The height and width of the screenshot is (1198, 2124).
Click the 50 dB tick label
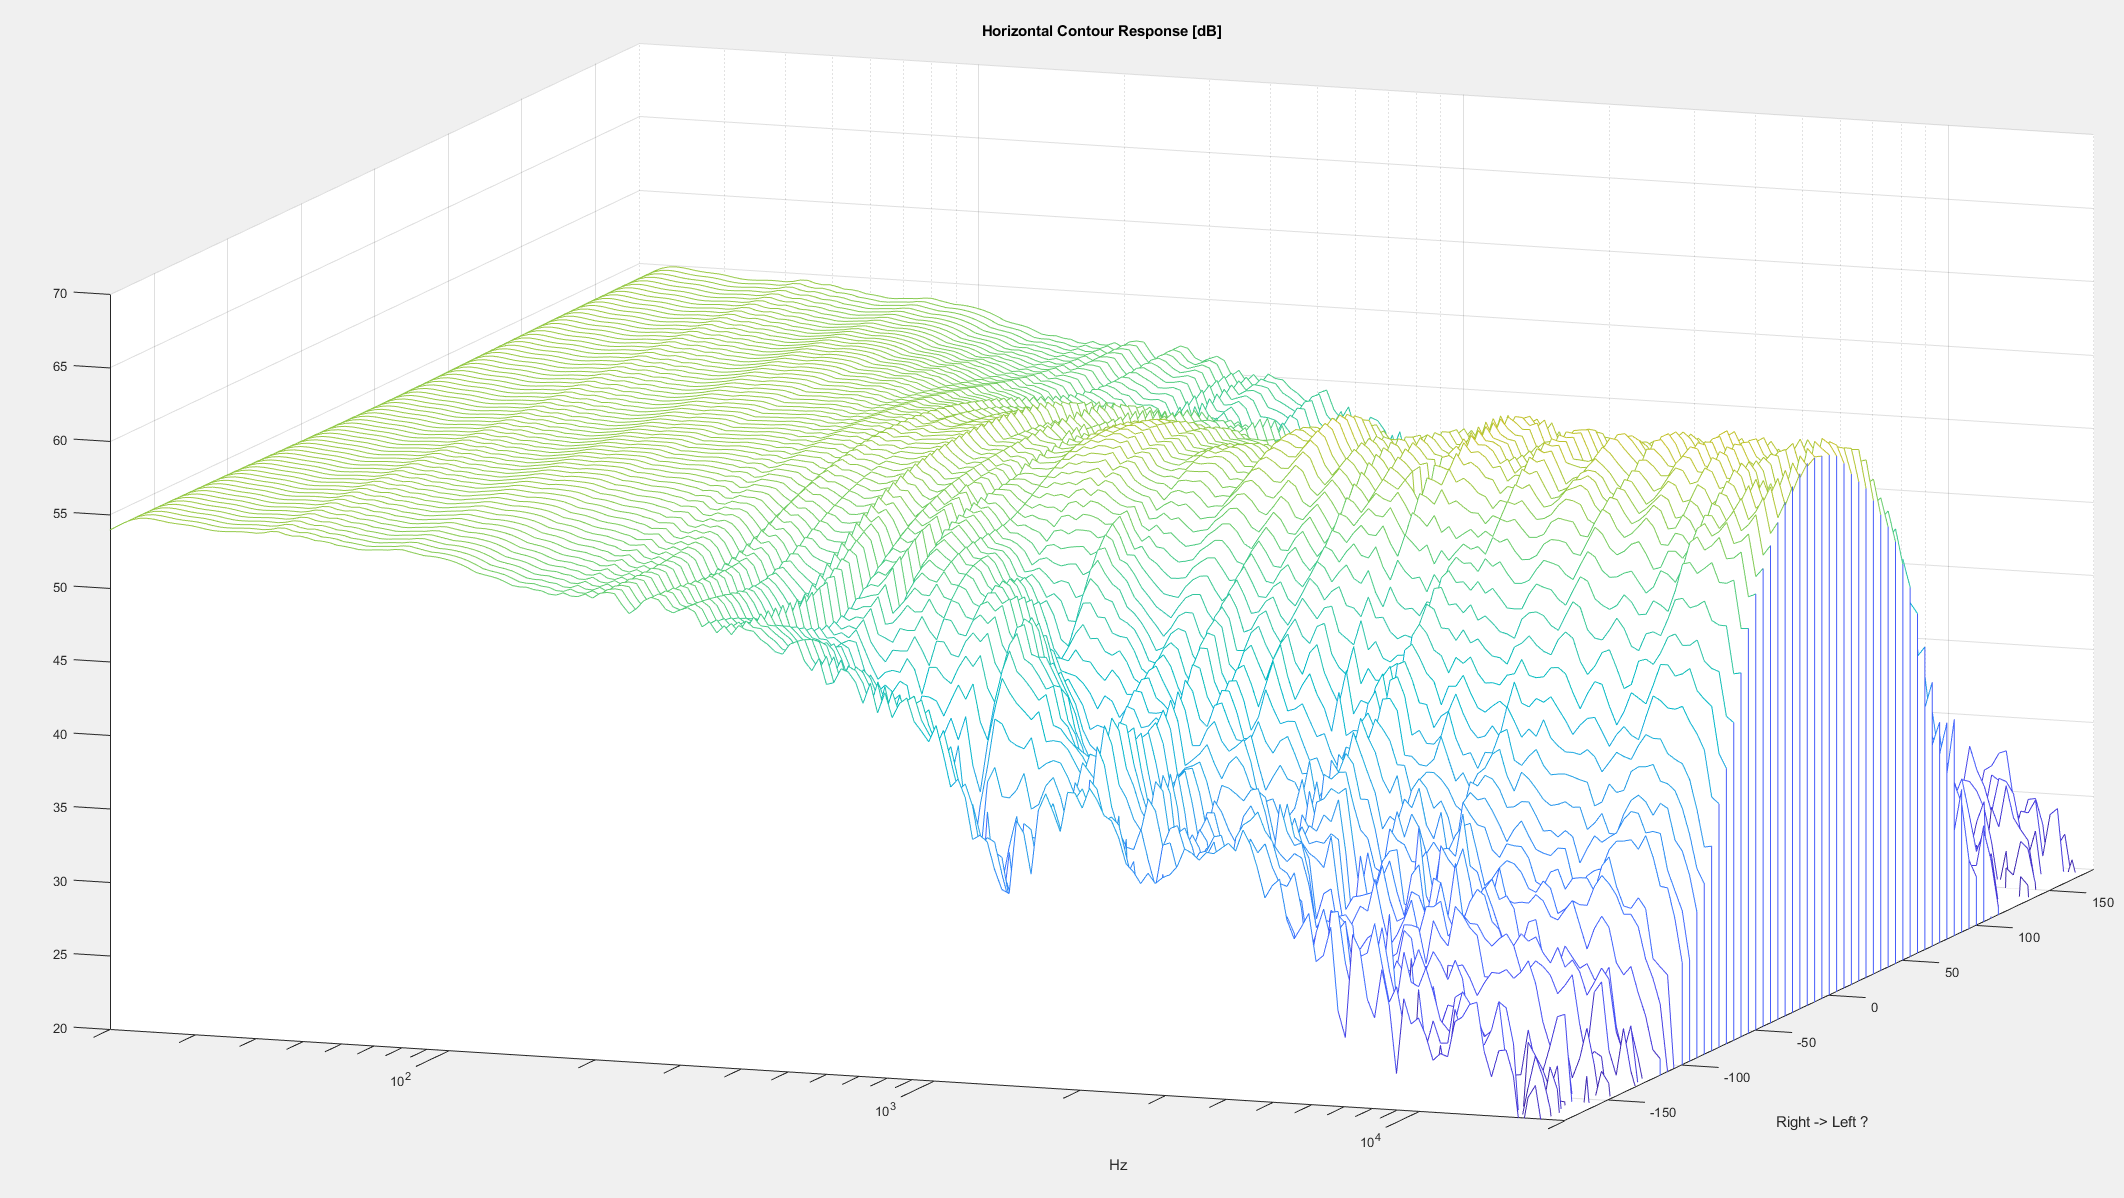pyautogui.click(x=60, y=587)
